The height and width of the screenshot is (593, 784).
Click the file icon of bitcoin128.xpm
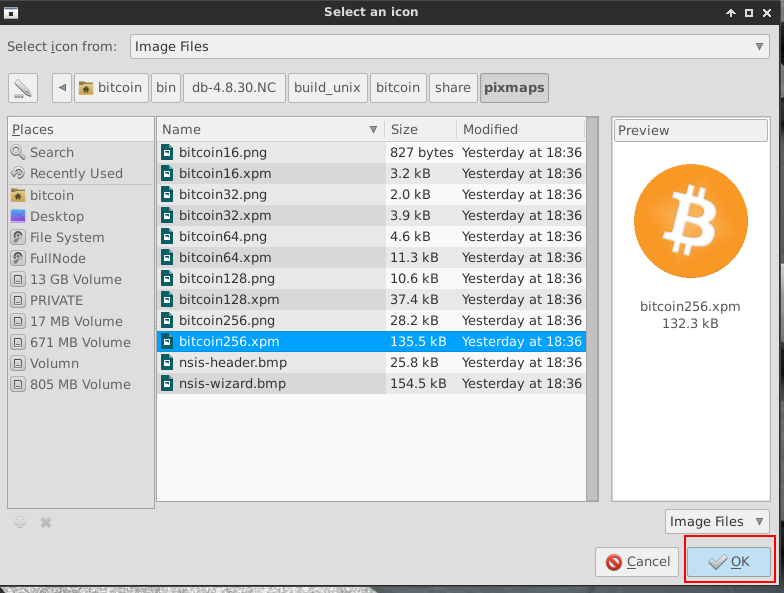(x=167, y=300)
